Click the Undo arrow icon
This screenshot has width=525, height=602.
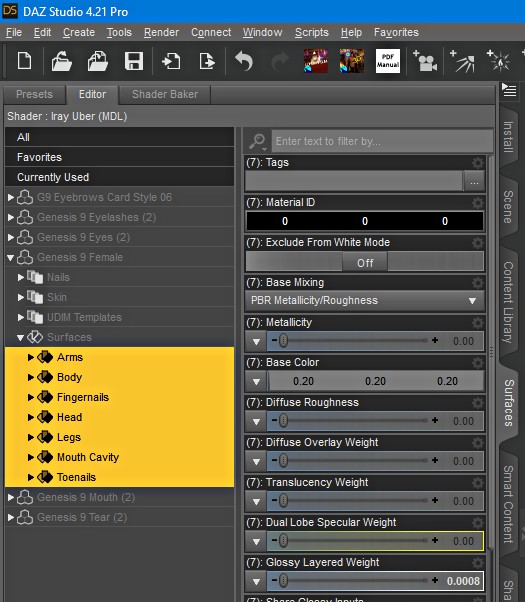[244, 61]
